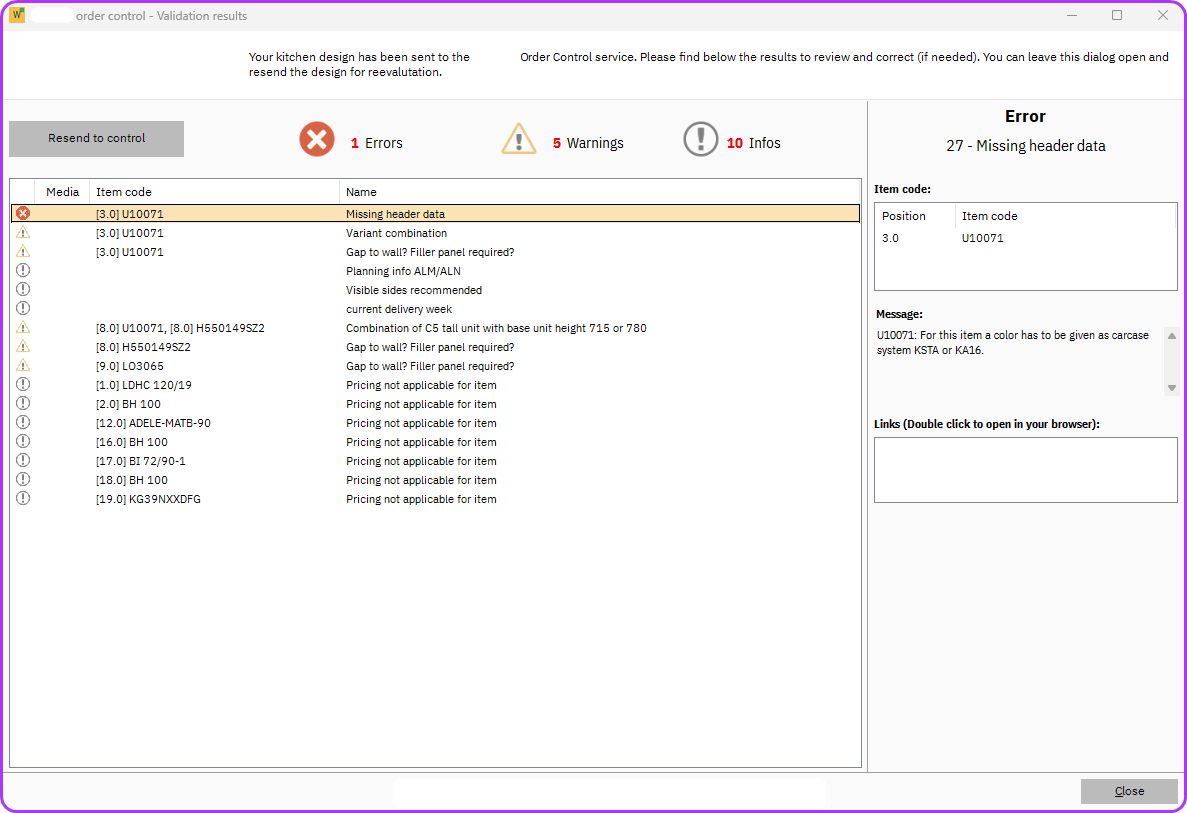Image resolution: width=1187 pixels, height=813 pixels.
Task: Click the red Errors summary icon
Action: click(317, 139)
